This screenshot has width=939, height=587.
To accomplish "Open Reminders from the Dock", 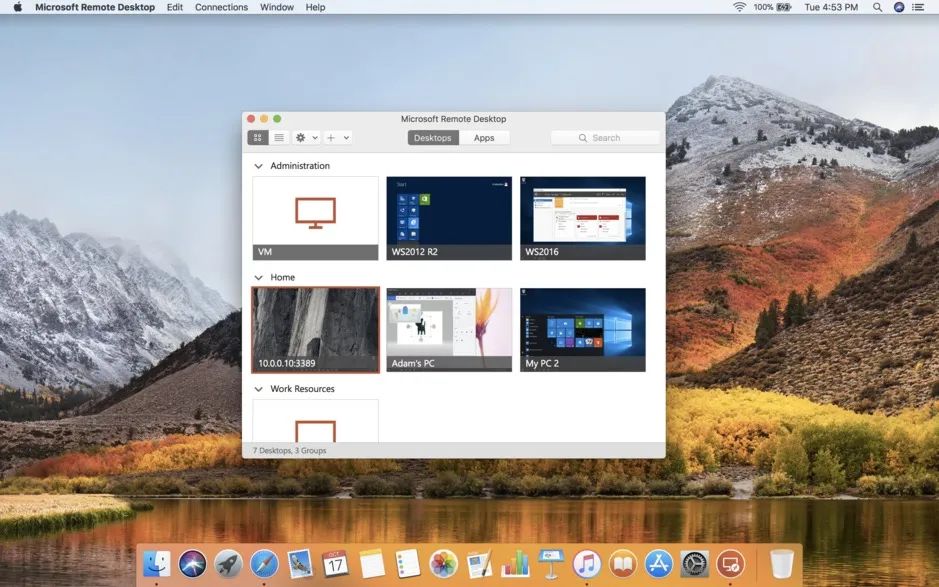I will pos(408,564).
